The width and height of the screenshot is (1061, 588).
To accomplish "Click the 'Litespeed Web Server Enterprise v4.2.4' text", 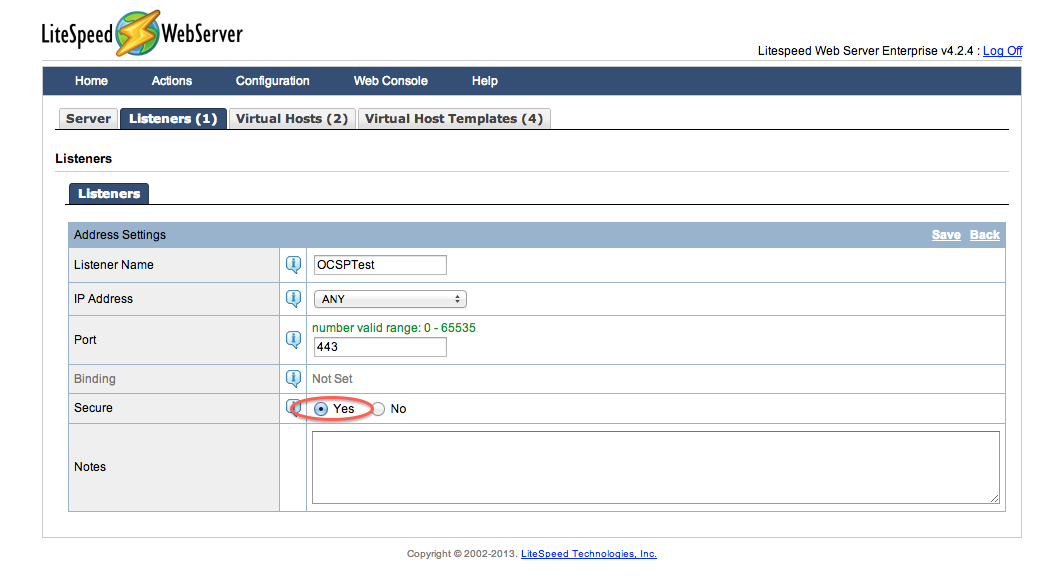I will [x=865, y=51].
